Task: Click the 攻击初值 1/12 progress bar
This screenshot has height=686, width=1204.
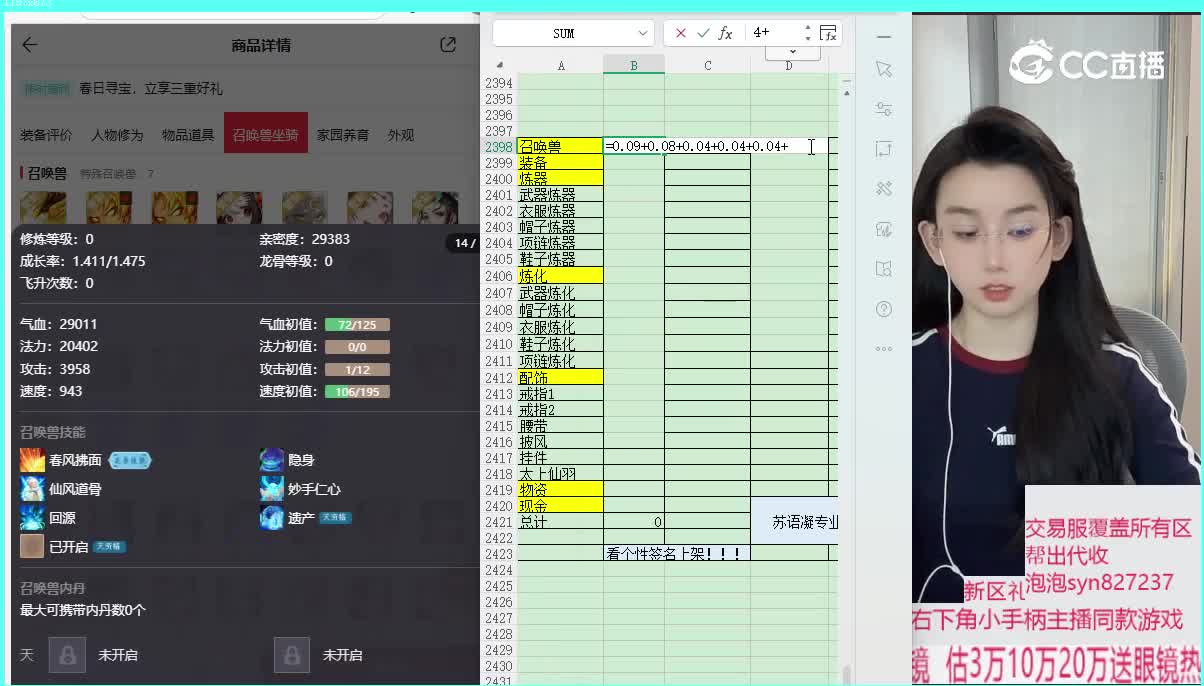Action: coord(357,369)
